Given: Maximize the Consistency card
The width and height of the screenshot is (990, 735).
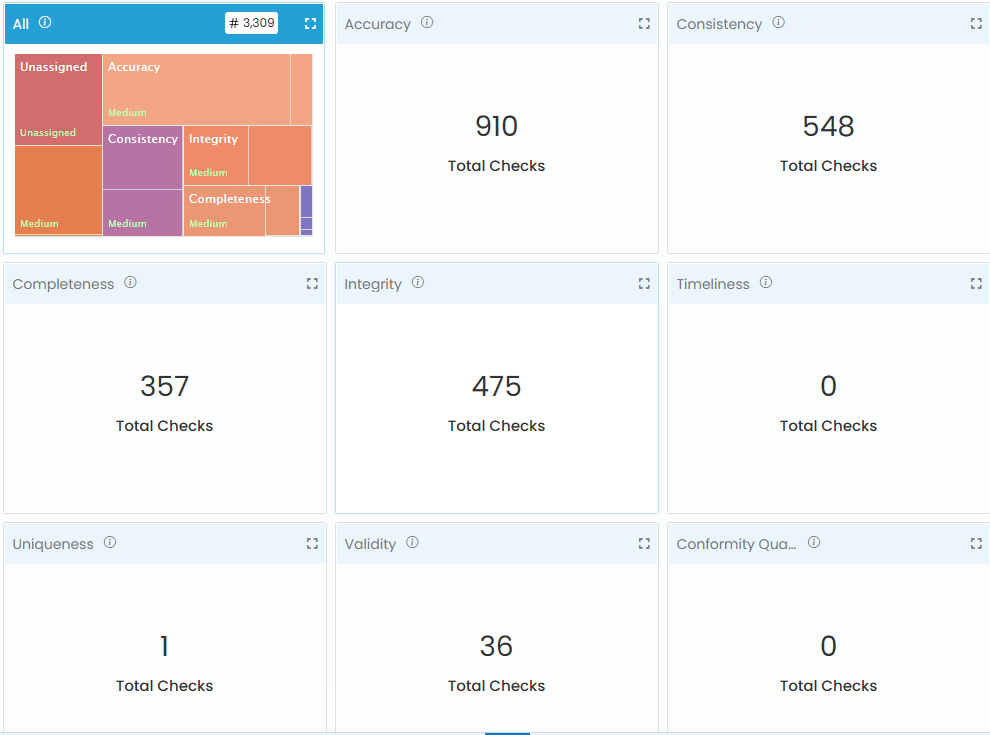Looking at the screenshot, I should click(976, 23).
